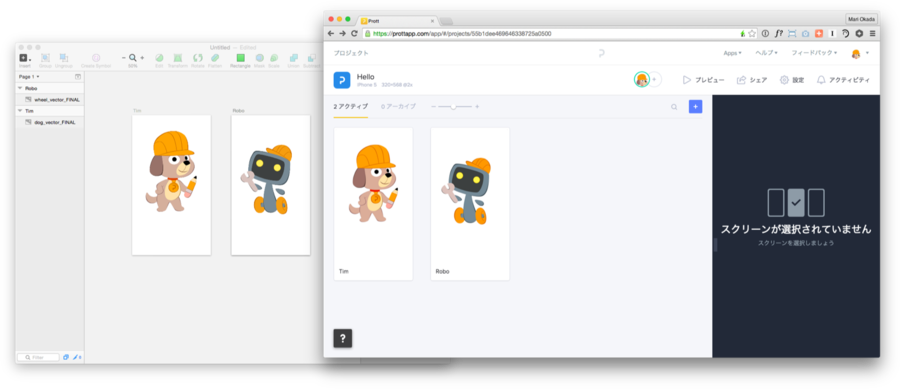Click the blue plus add-screen button
Viewport: 900px width, 389px height.
tap(695, 106)
